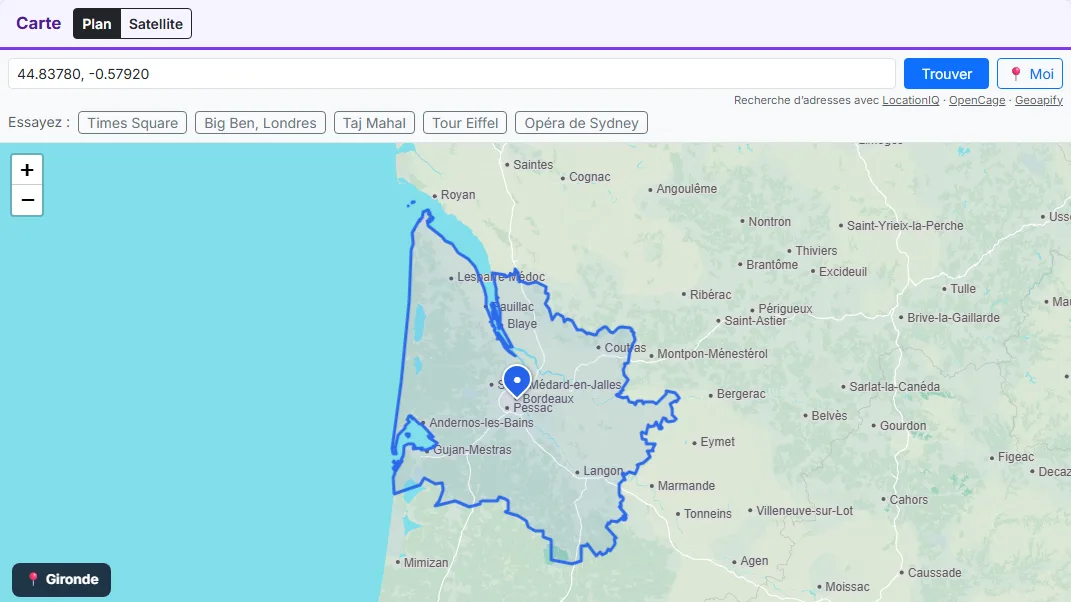
Task: Focus the coordinates search field
Action: point(451,74)
